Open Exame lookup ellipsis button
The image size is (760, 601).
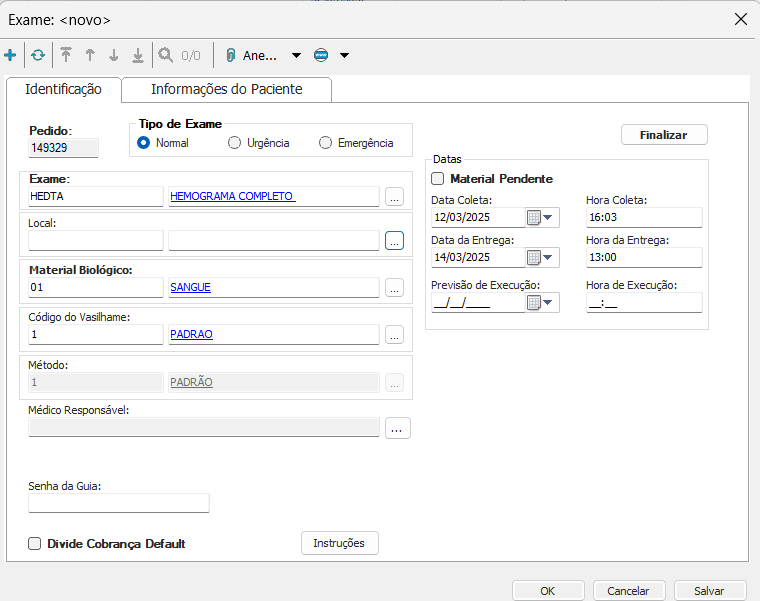[x=394, y=197]
